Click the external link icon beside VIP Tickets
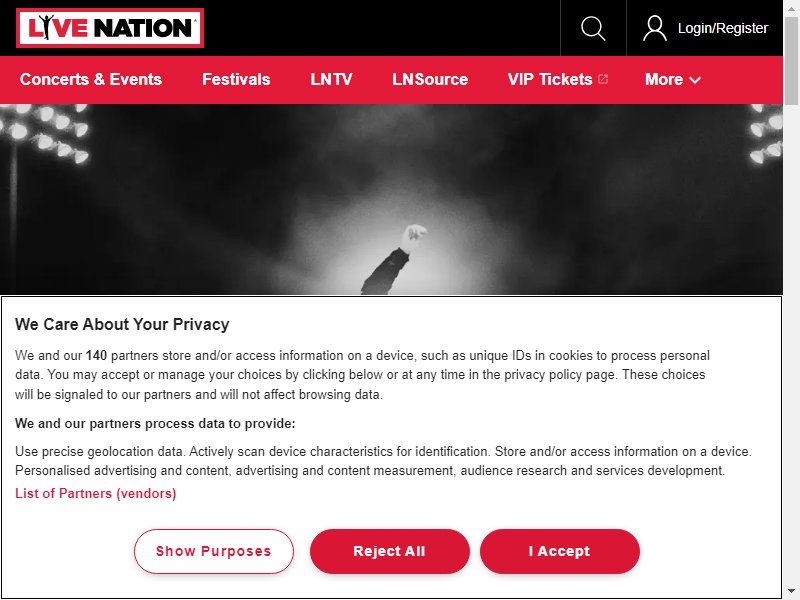The height and width of the screenshot is (600, 800). pyautogui.click(x=603, y=79)
